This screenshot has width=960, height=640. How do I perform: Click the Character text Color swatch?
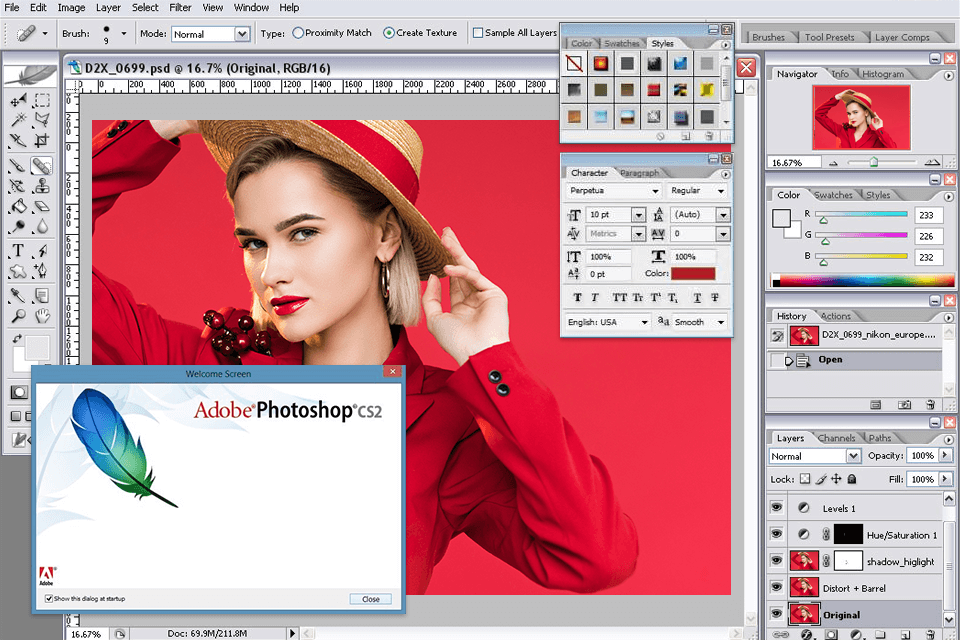click(x=693, y=274)
